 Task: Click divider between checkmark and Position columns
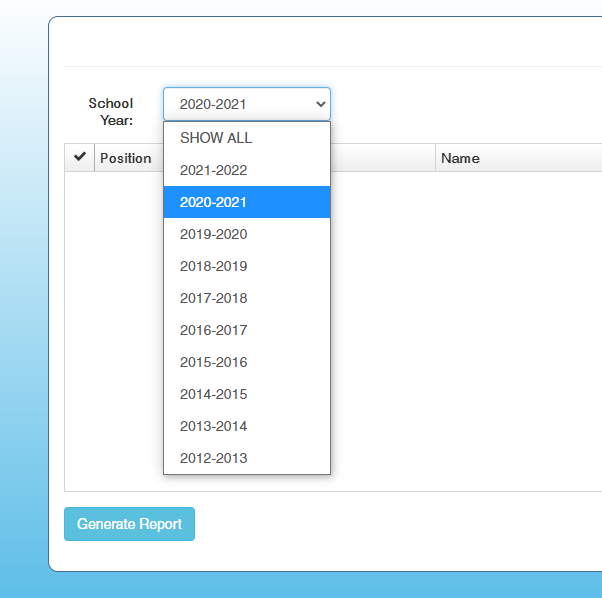(x=94, y=158)
